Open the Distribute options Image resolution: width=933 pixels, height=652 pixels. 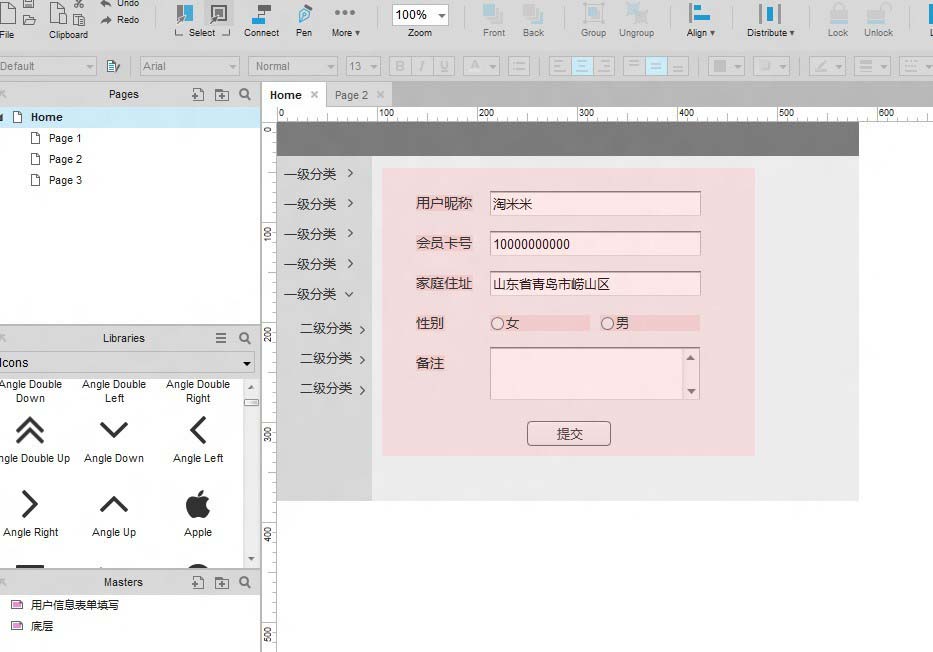[770, 21]
